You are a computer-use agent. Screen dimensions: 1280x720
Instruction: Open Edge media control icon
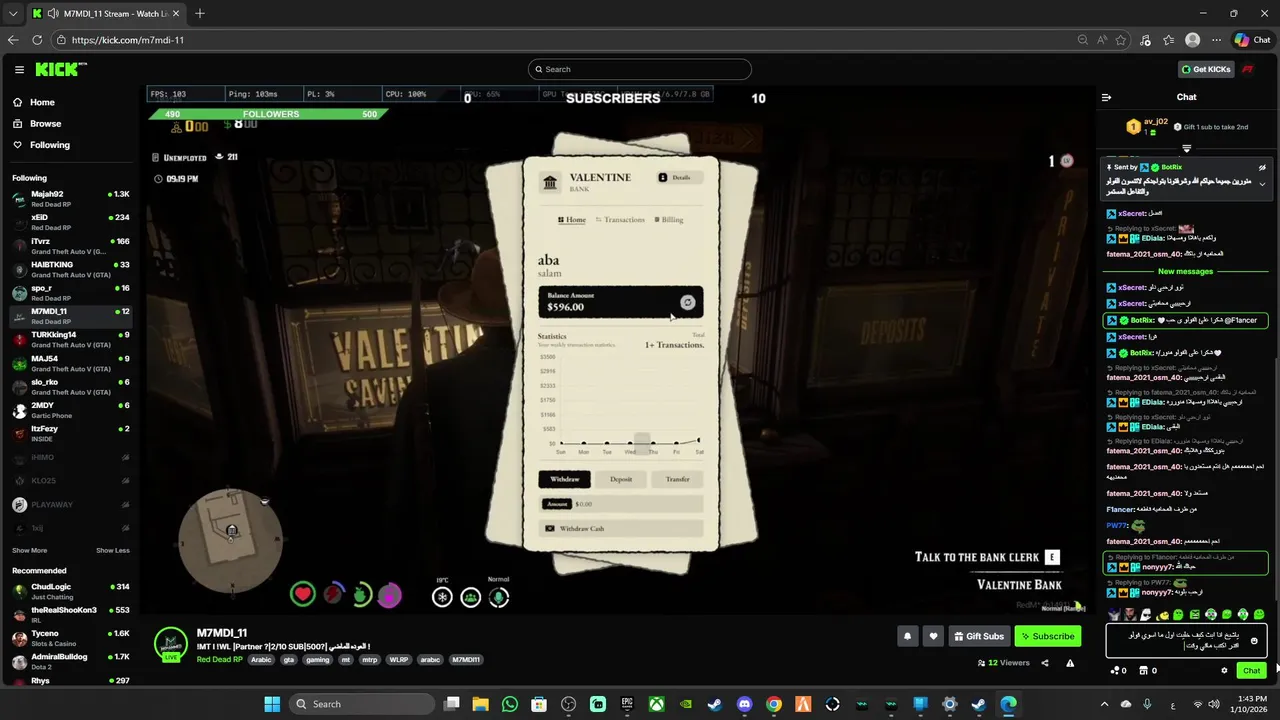pyautogui.click(x=1145, y=40)
